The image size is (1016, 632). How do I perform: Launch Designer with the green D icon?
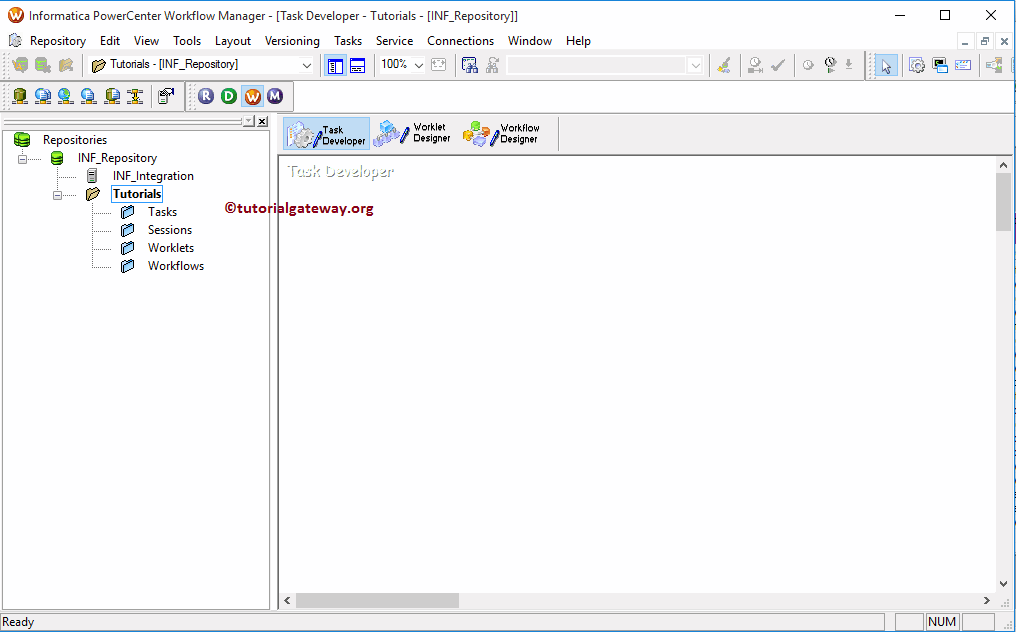pyautogui.click(x=229, y=96)
